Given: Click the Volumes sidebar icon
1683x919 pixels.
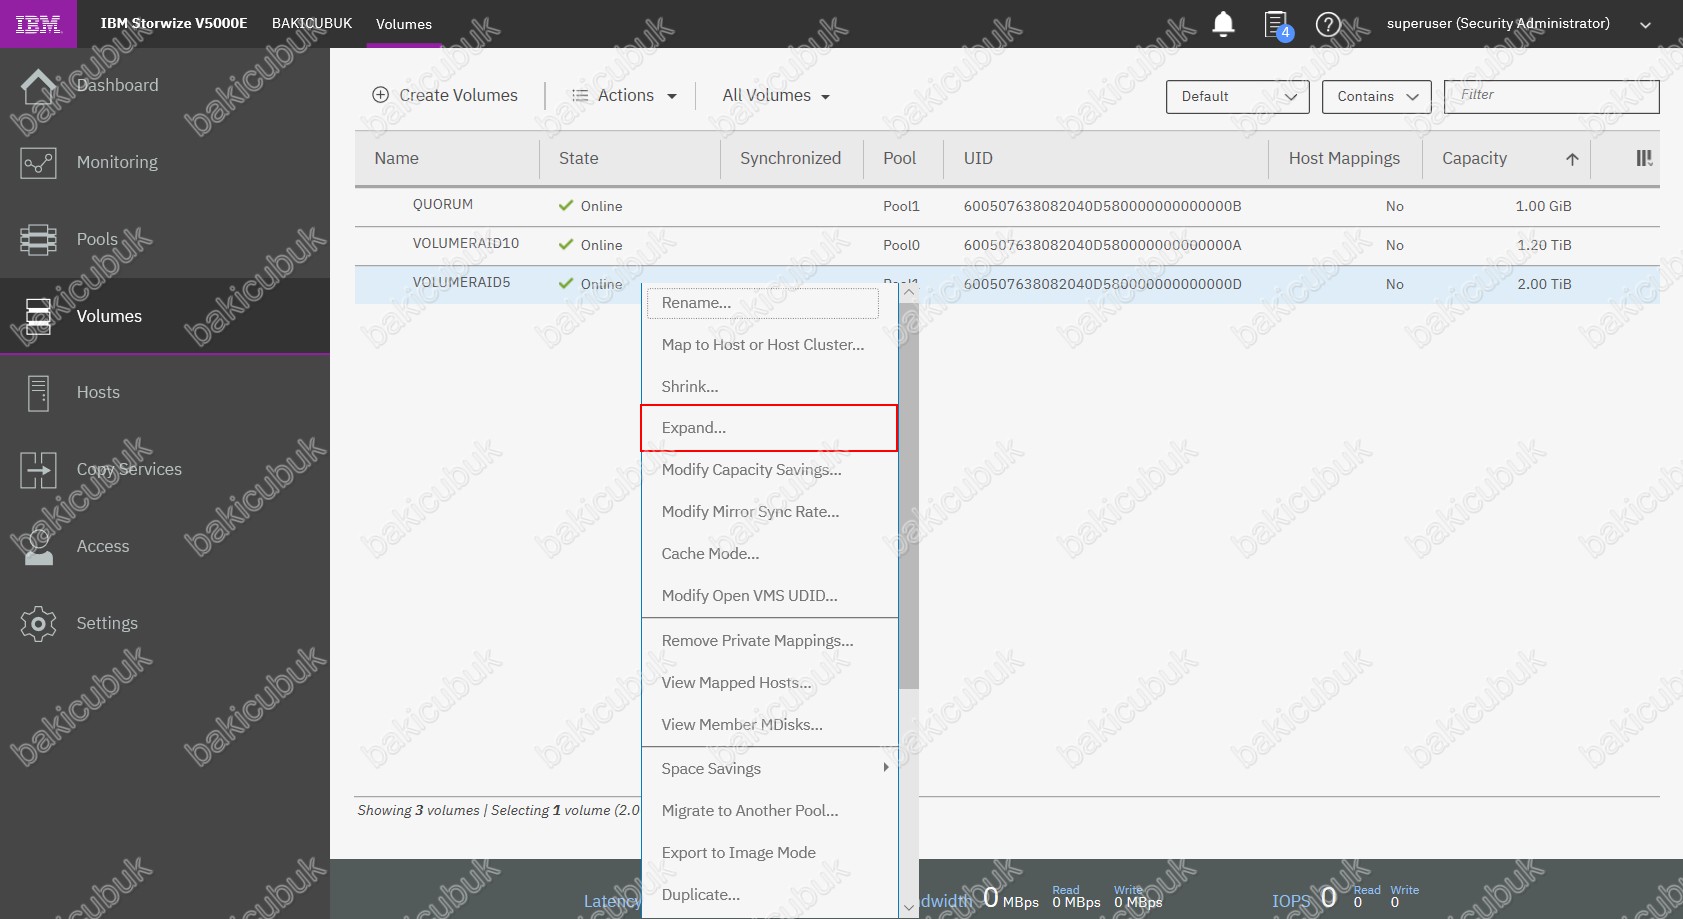Looking at the screenshot, I should click(x=38, y=316).
